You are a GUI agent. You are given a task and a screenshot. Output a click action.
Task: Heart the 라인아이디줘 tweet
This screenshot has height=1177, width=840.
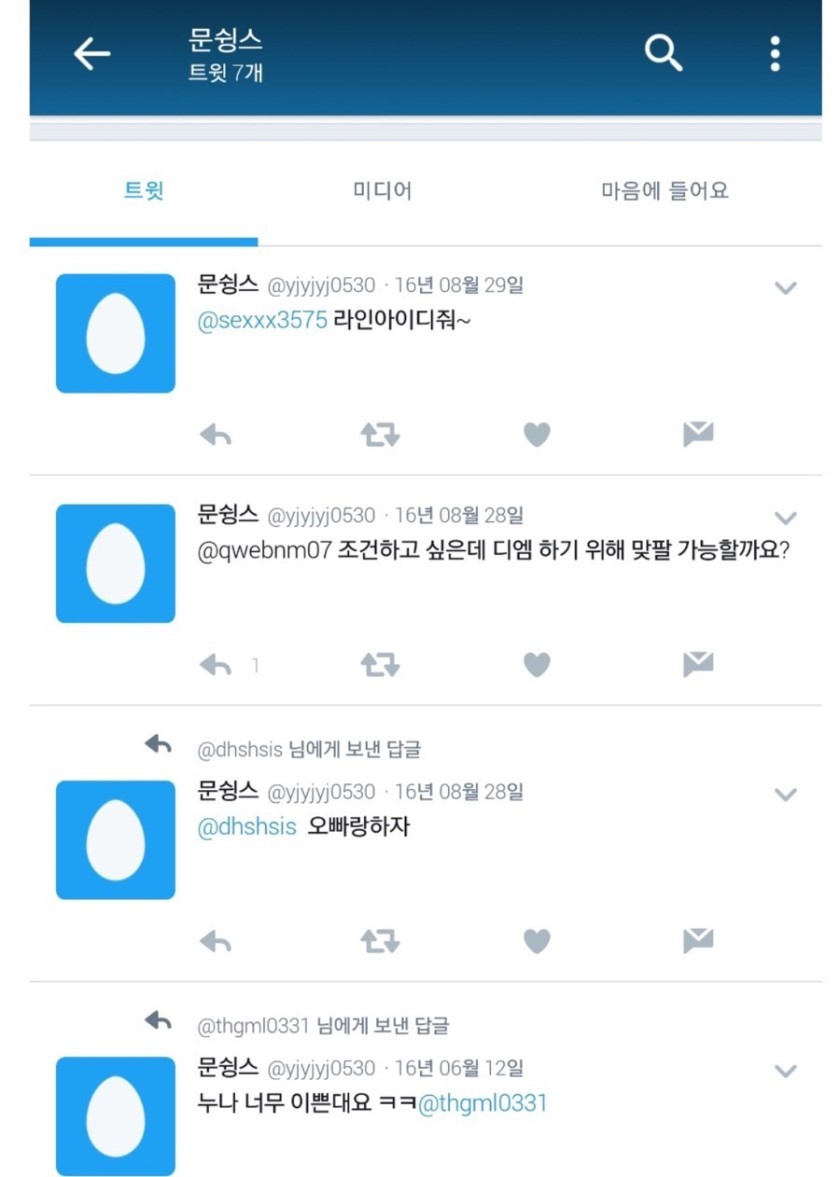537,435
